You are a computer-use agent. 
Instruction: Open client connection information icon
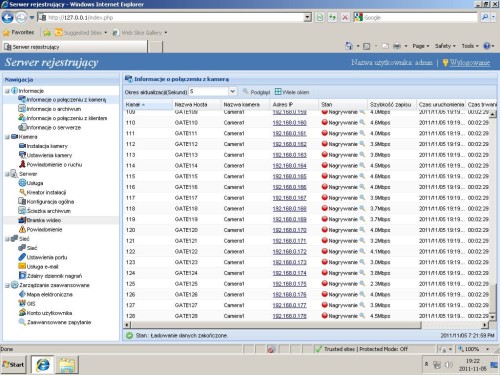22,118
